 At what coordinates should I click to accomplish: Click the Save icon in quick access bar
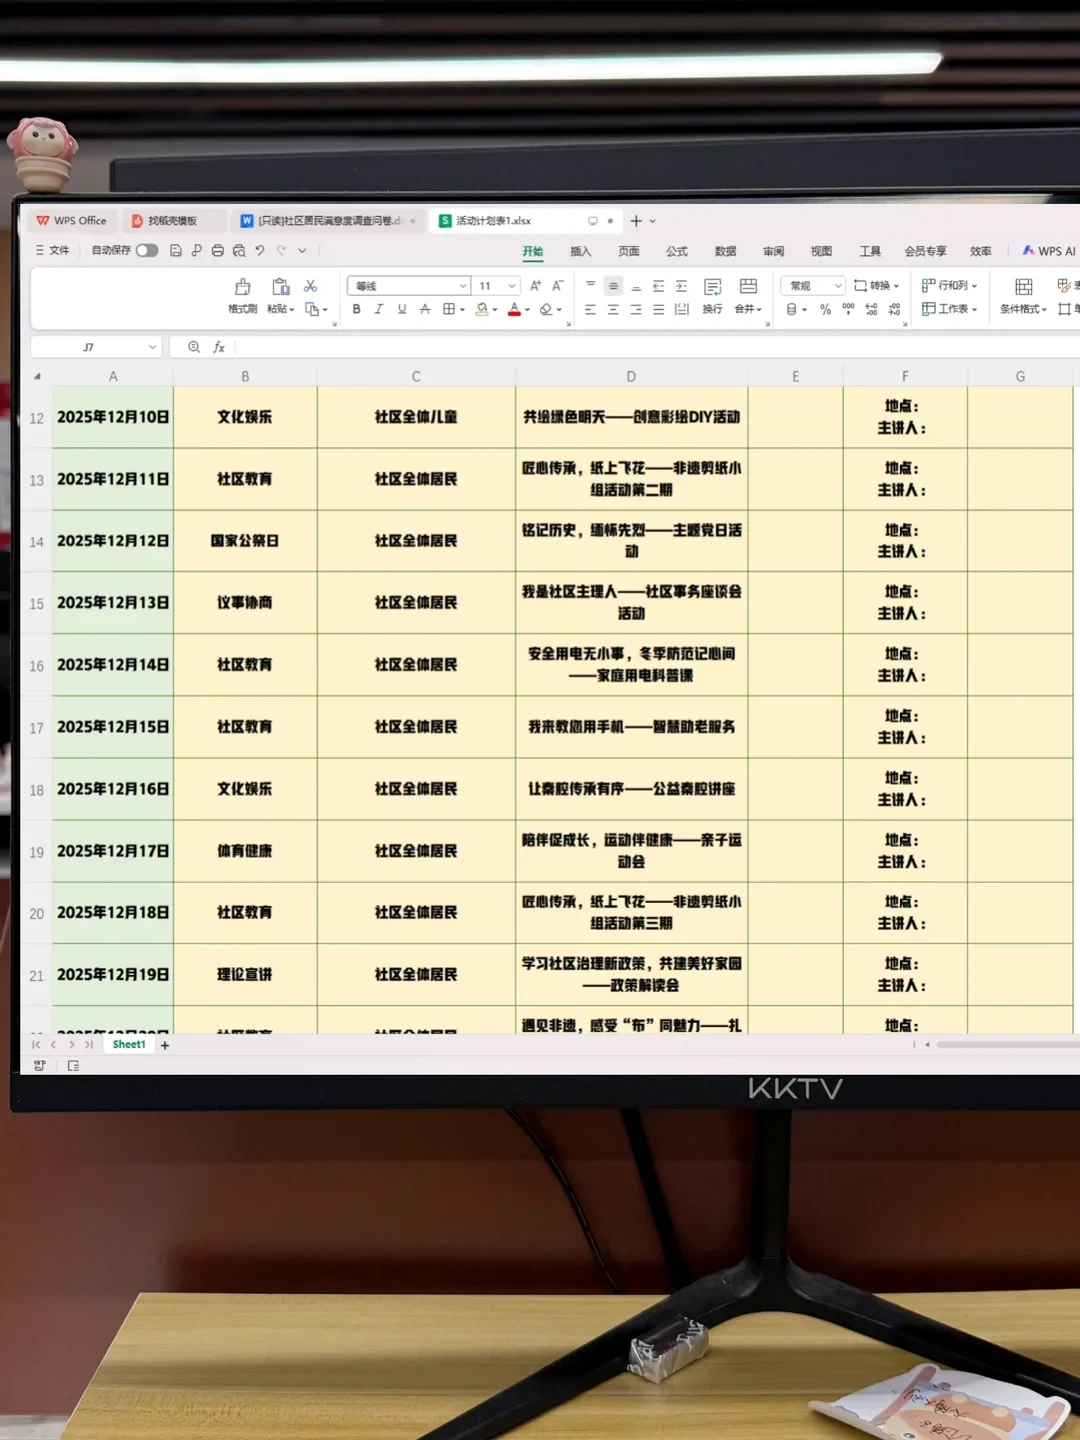176,251
